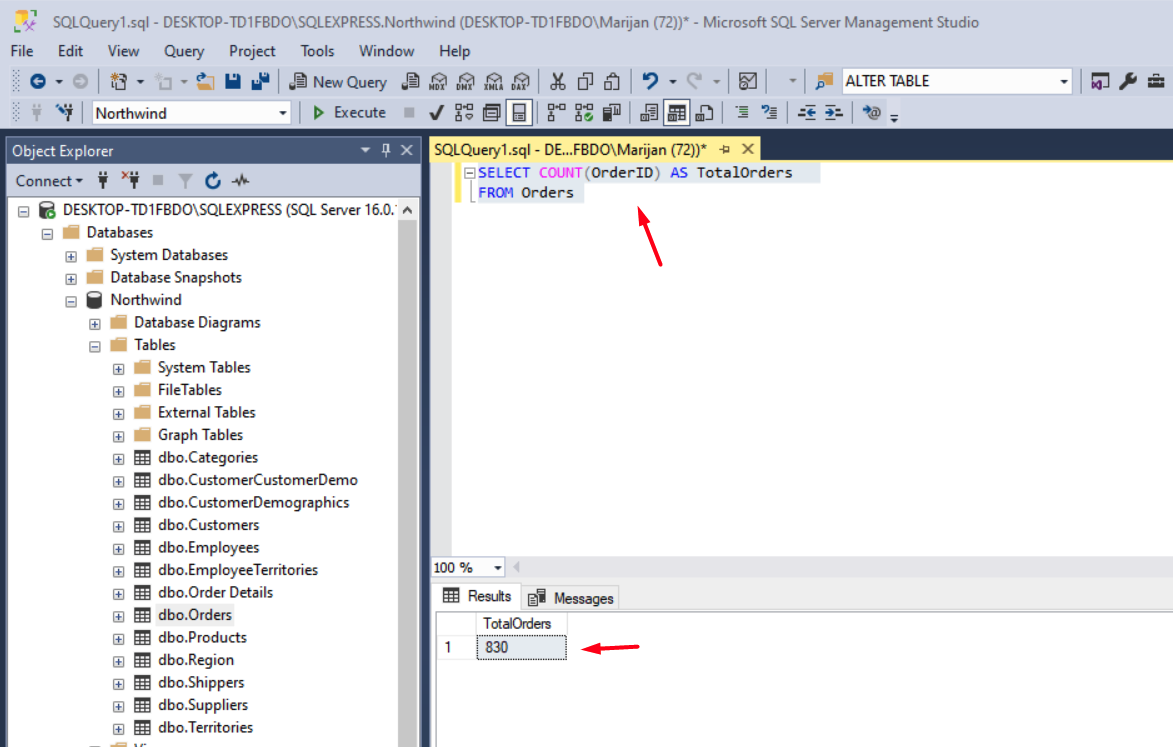This screenshot has height=747, width=1173.
Task: Expand the System Databases node
Action: [71, 256]
